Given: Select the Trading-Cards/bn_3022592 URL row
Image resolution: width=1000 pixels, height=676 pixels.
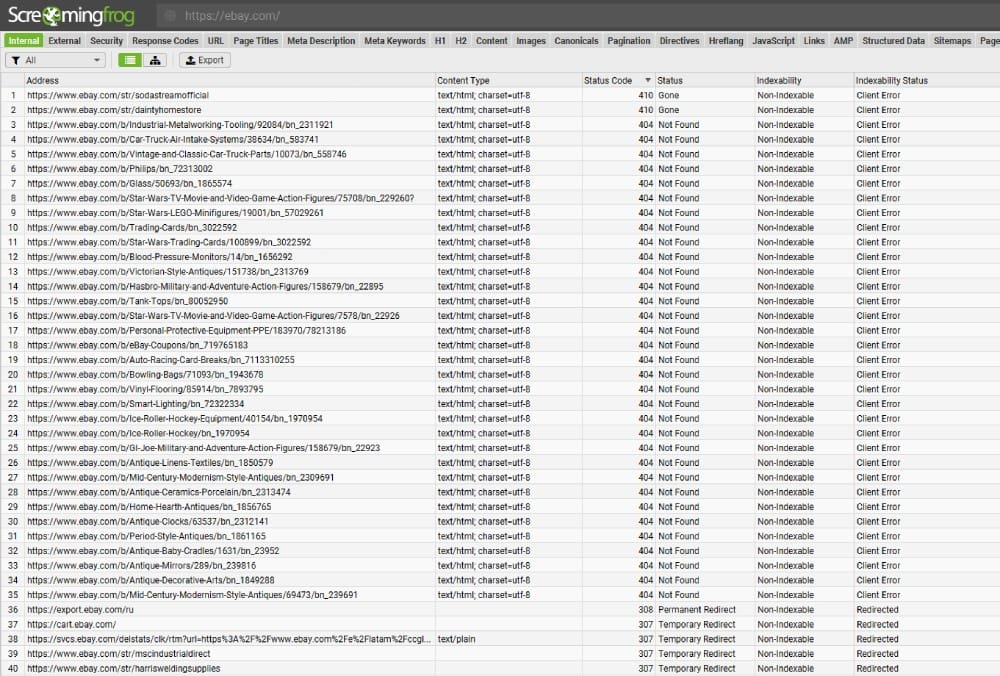Looking at the screenshot, I should [x=132, y=227].
